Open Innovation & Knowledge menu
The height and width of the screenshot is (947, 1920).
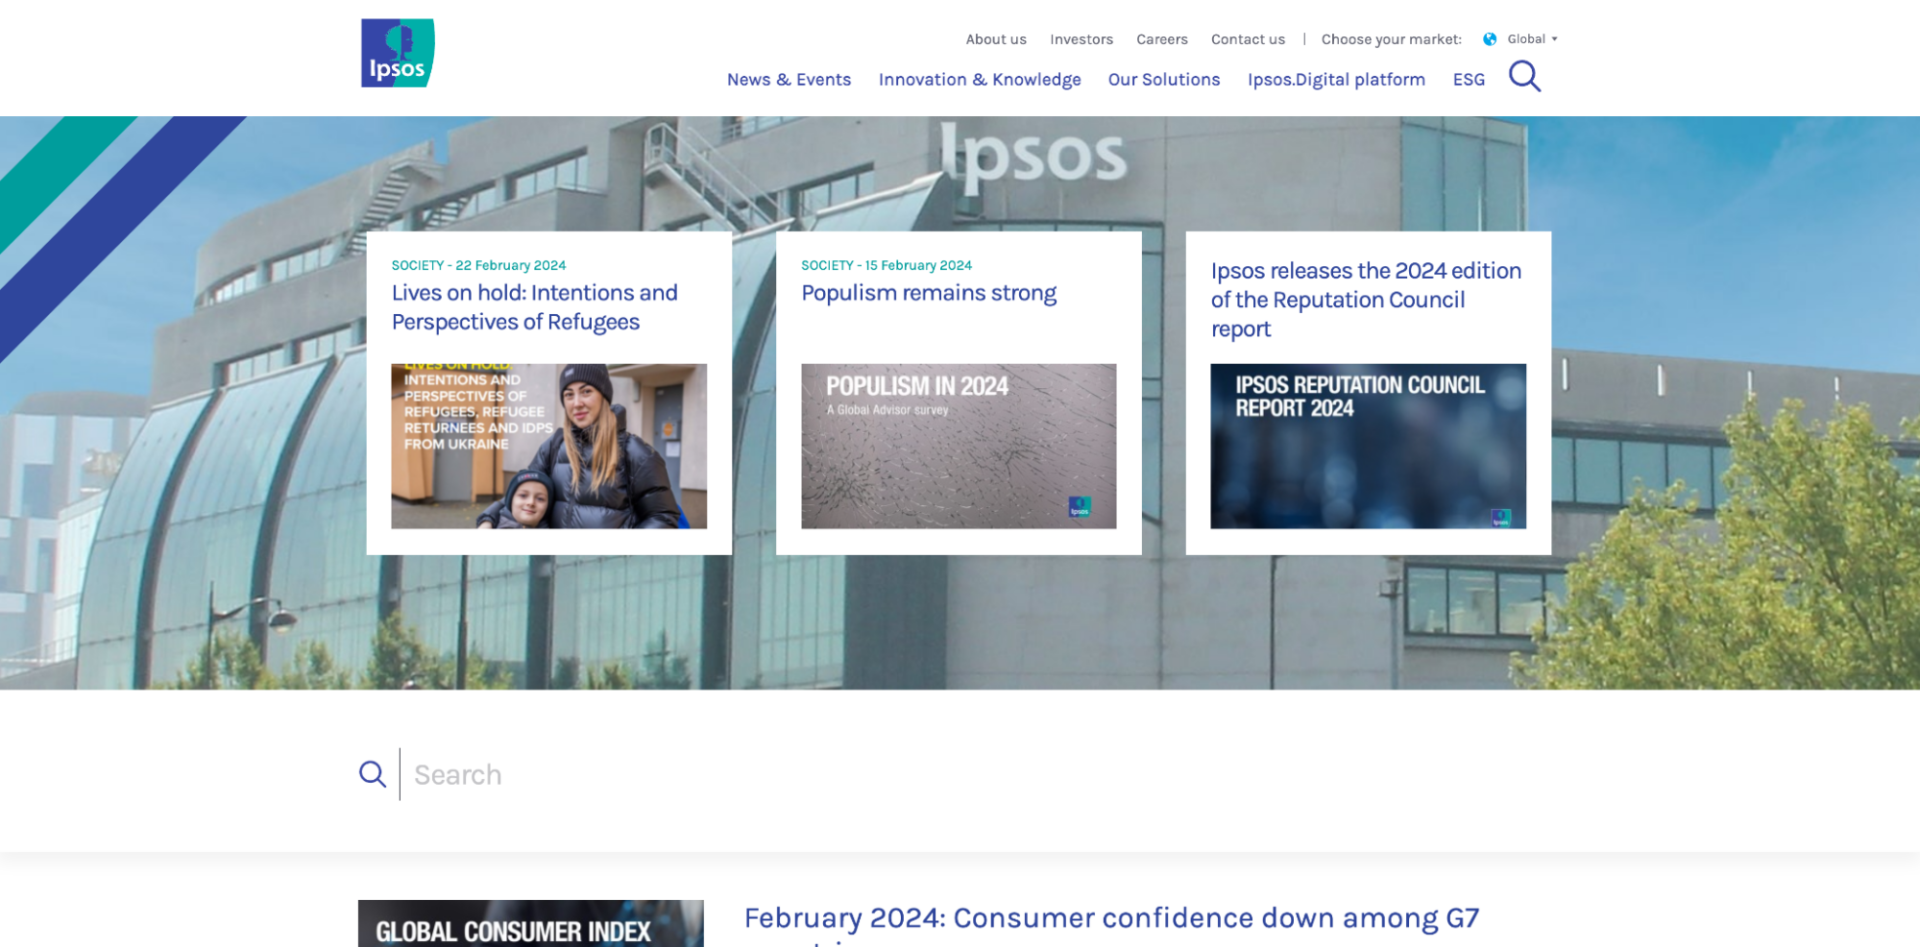tap(979, 80)
